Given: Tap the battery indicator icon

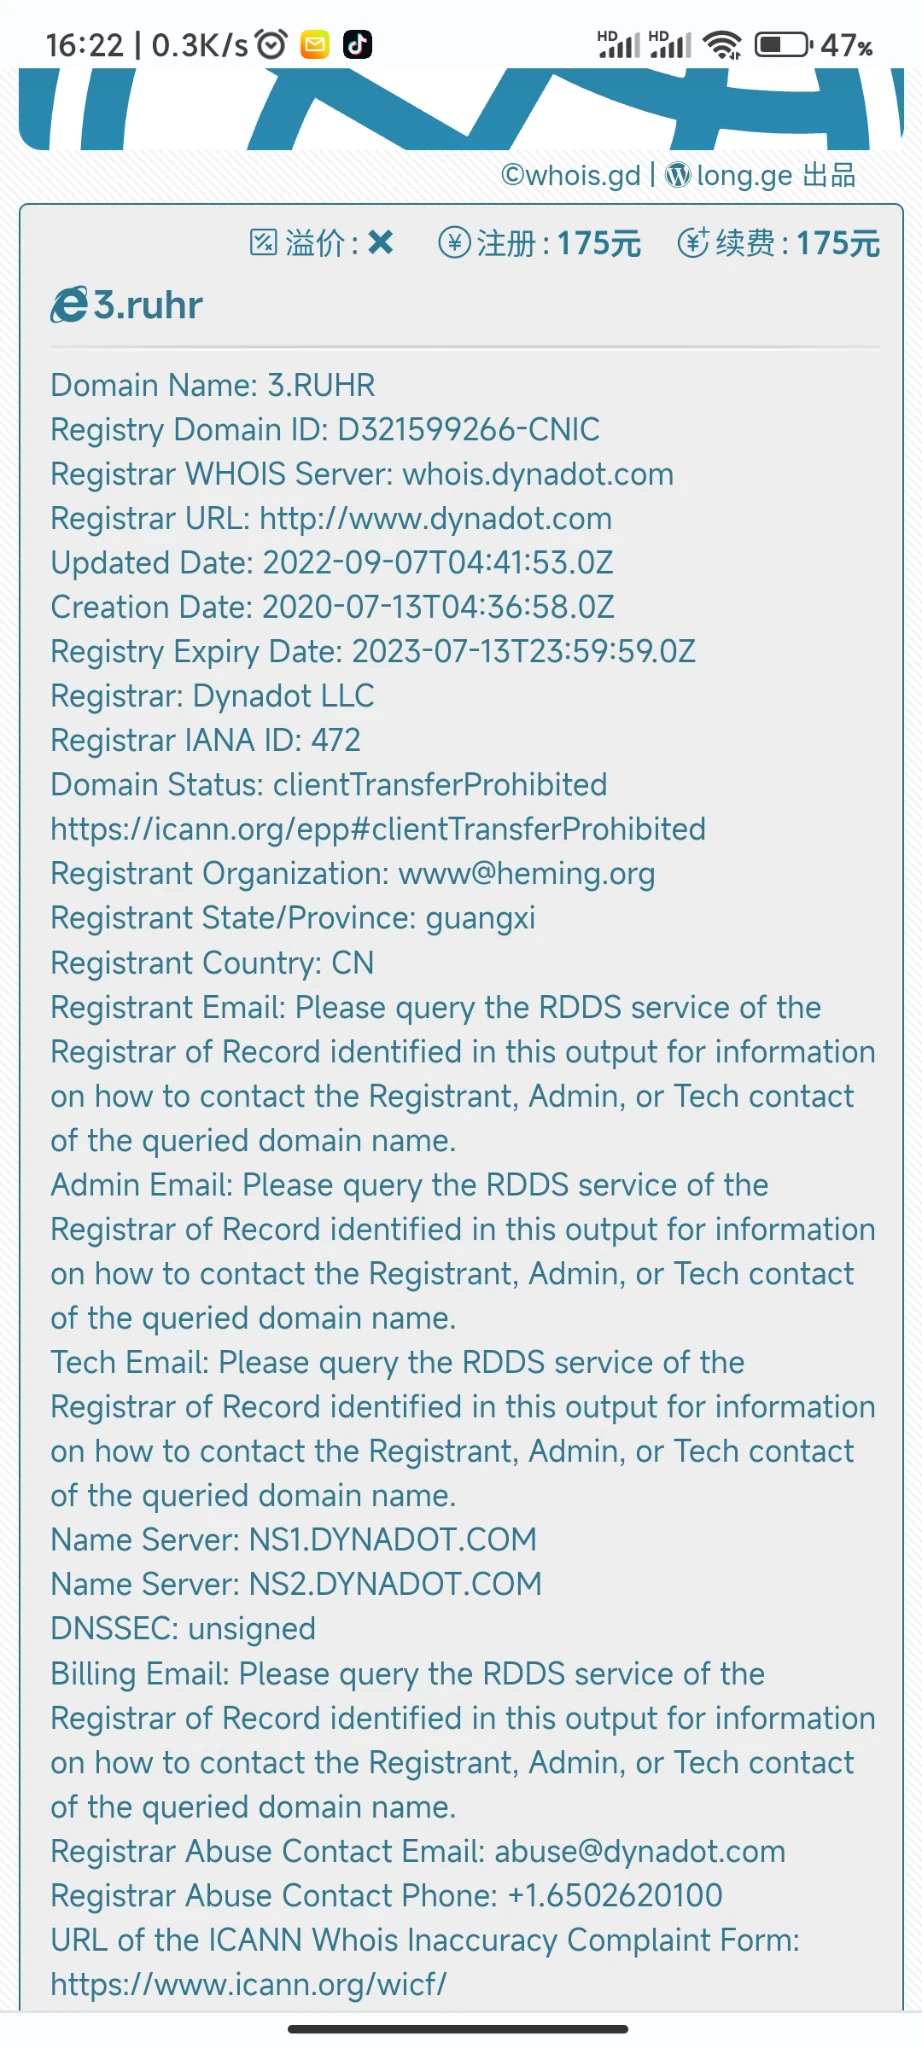Looking at the screenshot, I should click(x=783, y=45).
